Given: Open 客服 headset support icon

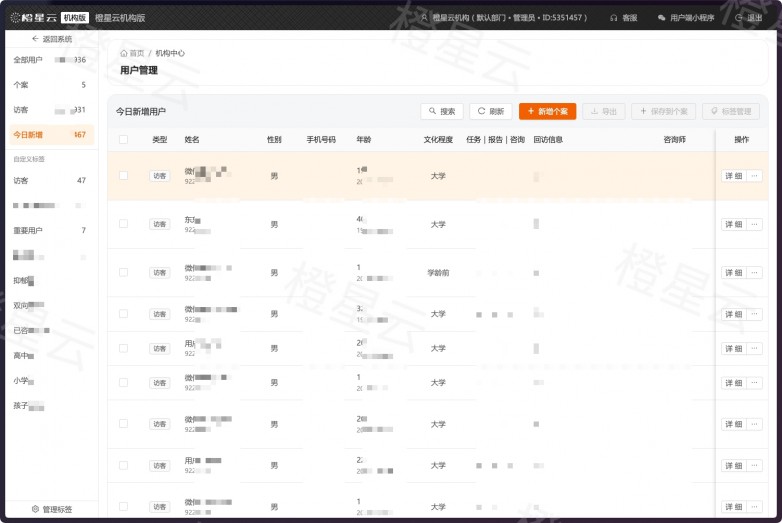Looking at the screenshot, I should click(614, 18).
